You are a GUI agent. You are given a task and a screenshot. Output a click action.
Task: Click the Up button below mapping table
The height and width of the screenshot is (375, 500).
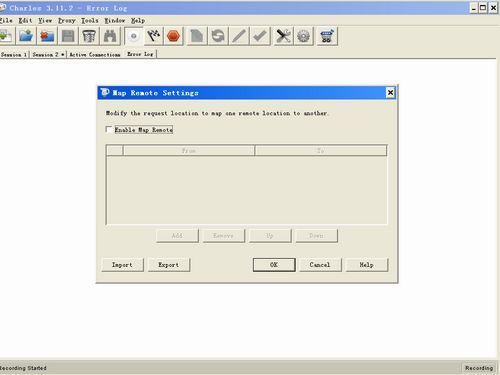[270, 236]
